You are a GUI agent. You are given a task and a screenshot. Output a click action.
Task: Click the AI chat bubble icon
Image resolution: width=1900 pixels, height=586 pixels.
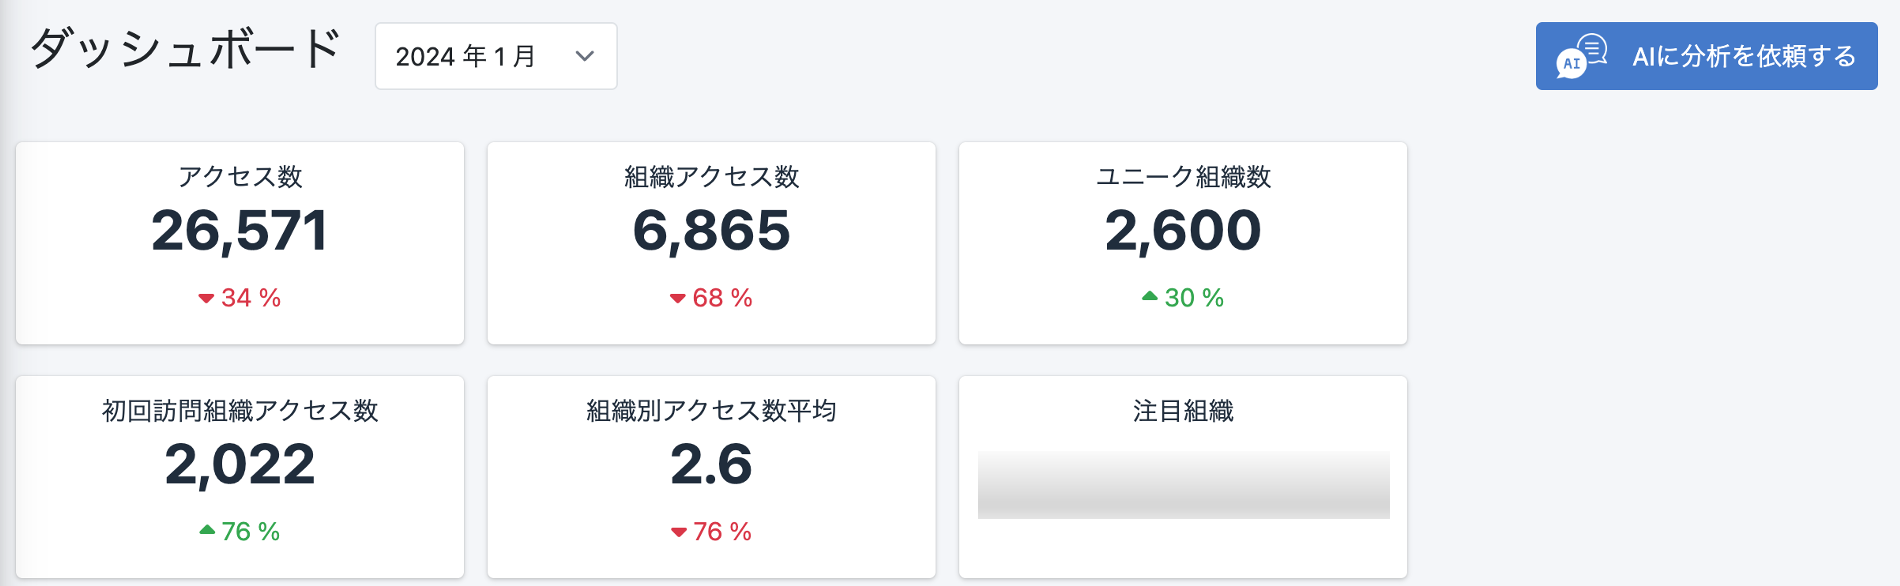(x=1582, y=56)
